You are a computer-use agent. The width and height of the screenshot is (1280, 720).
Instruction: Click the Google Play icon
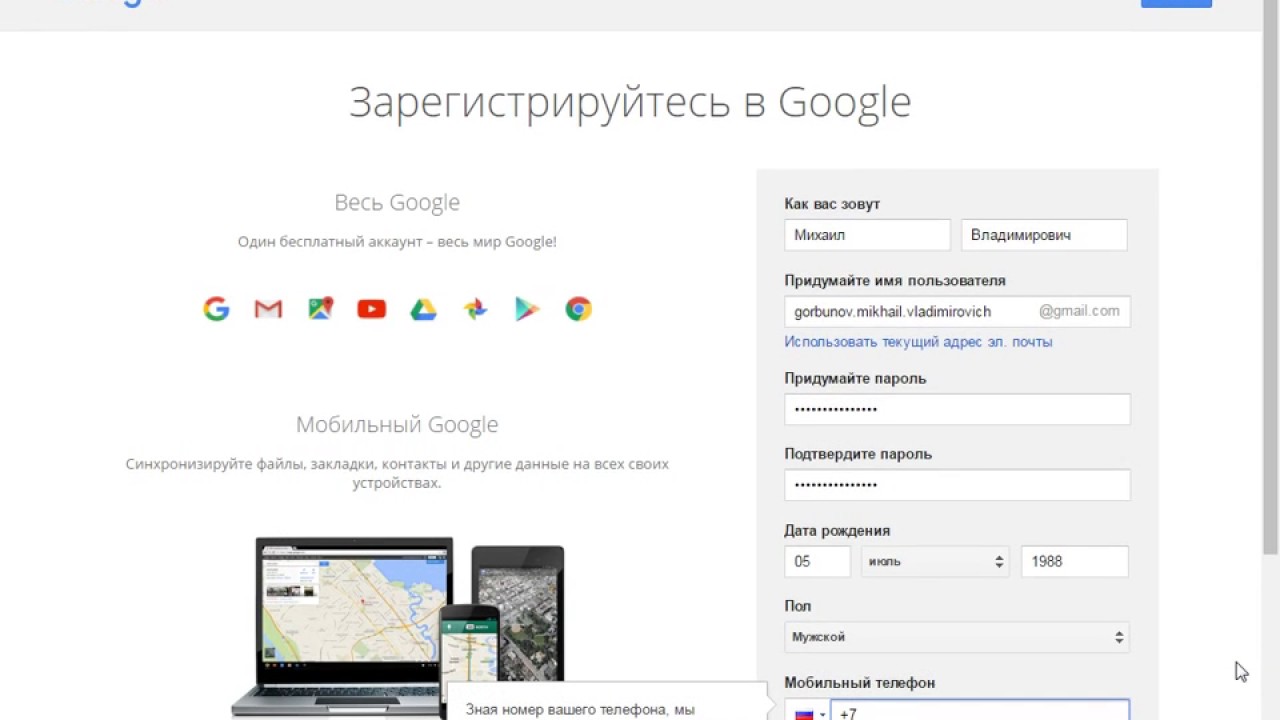point(527,309)
